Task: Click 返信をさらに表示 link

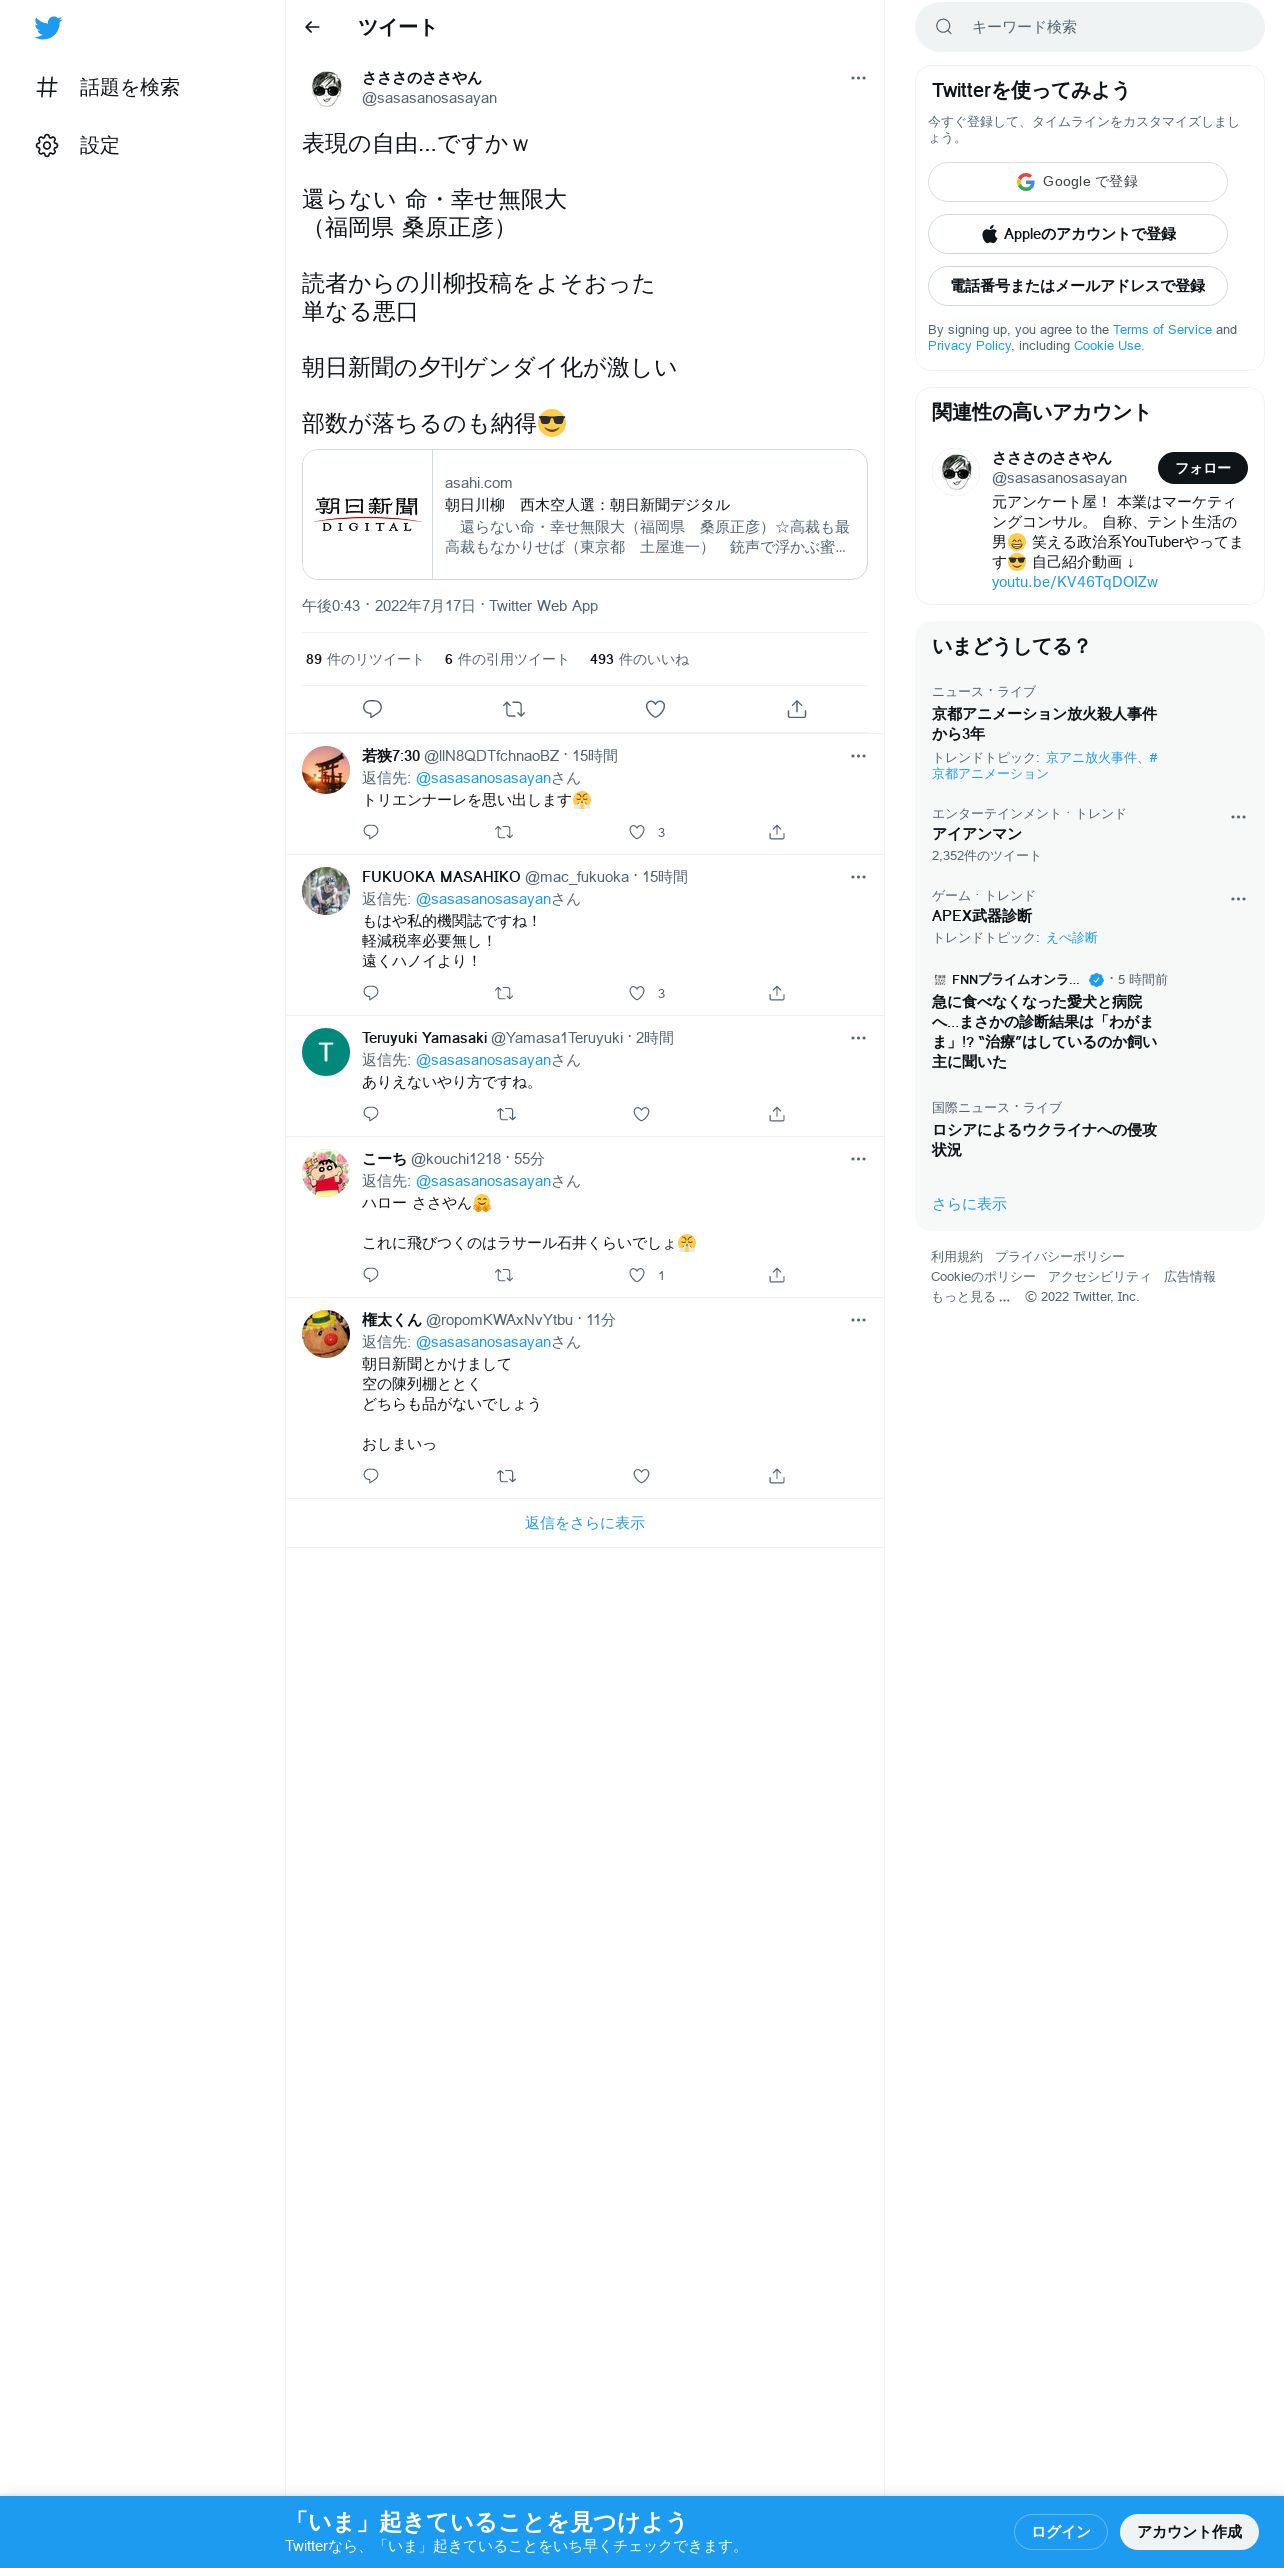Action: (x=585, y=1523)
